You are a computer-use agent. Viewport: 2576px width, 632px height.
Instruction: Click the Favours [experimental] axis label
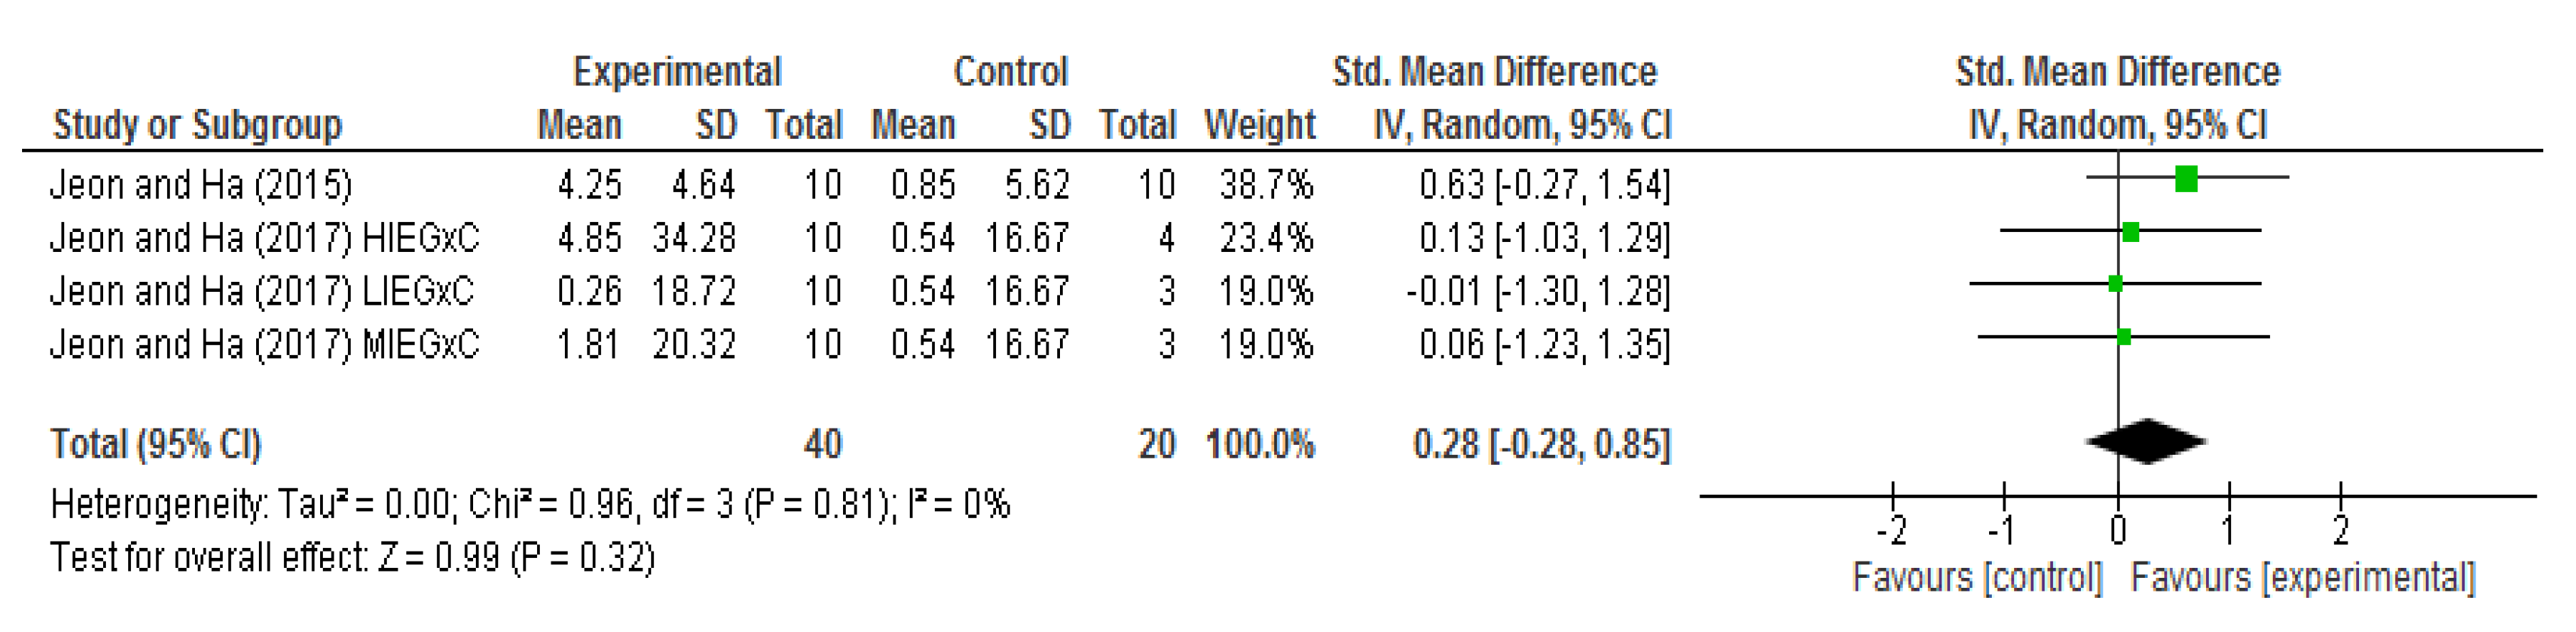(2303, 578)
